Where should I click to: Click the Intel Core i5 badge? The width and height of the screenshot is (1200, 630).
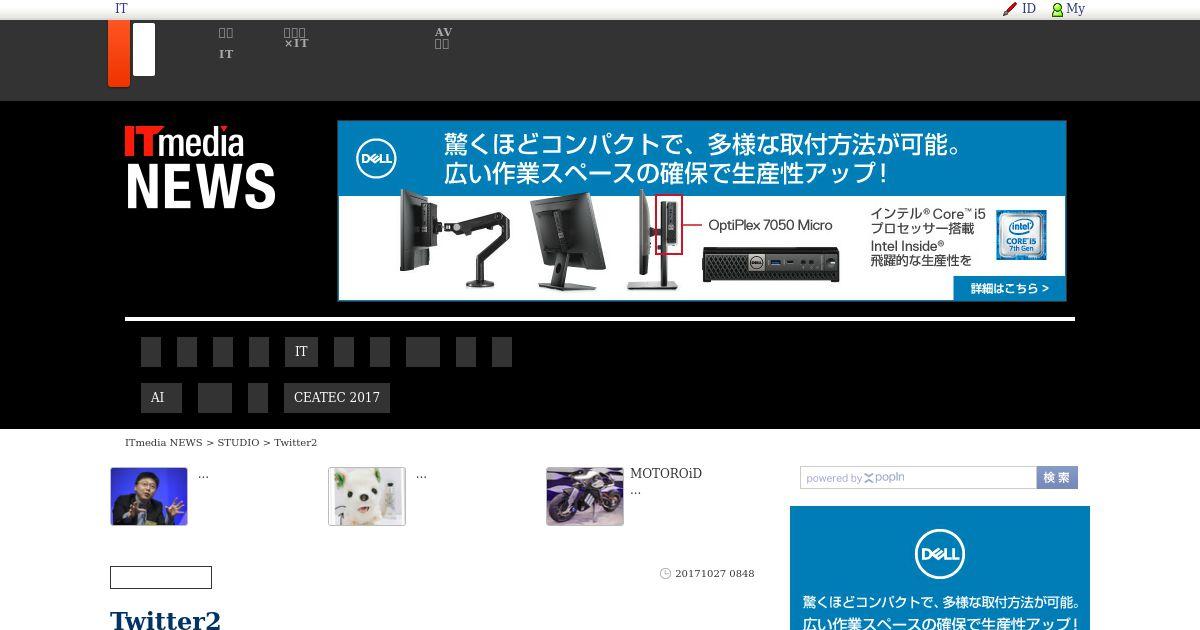[x=1021, y=235]
